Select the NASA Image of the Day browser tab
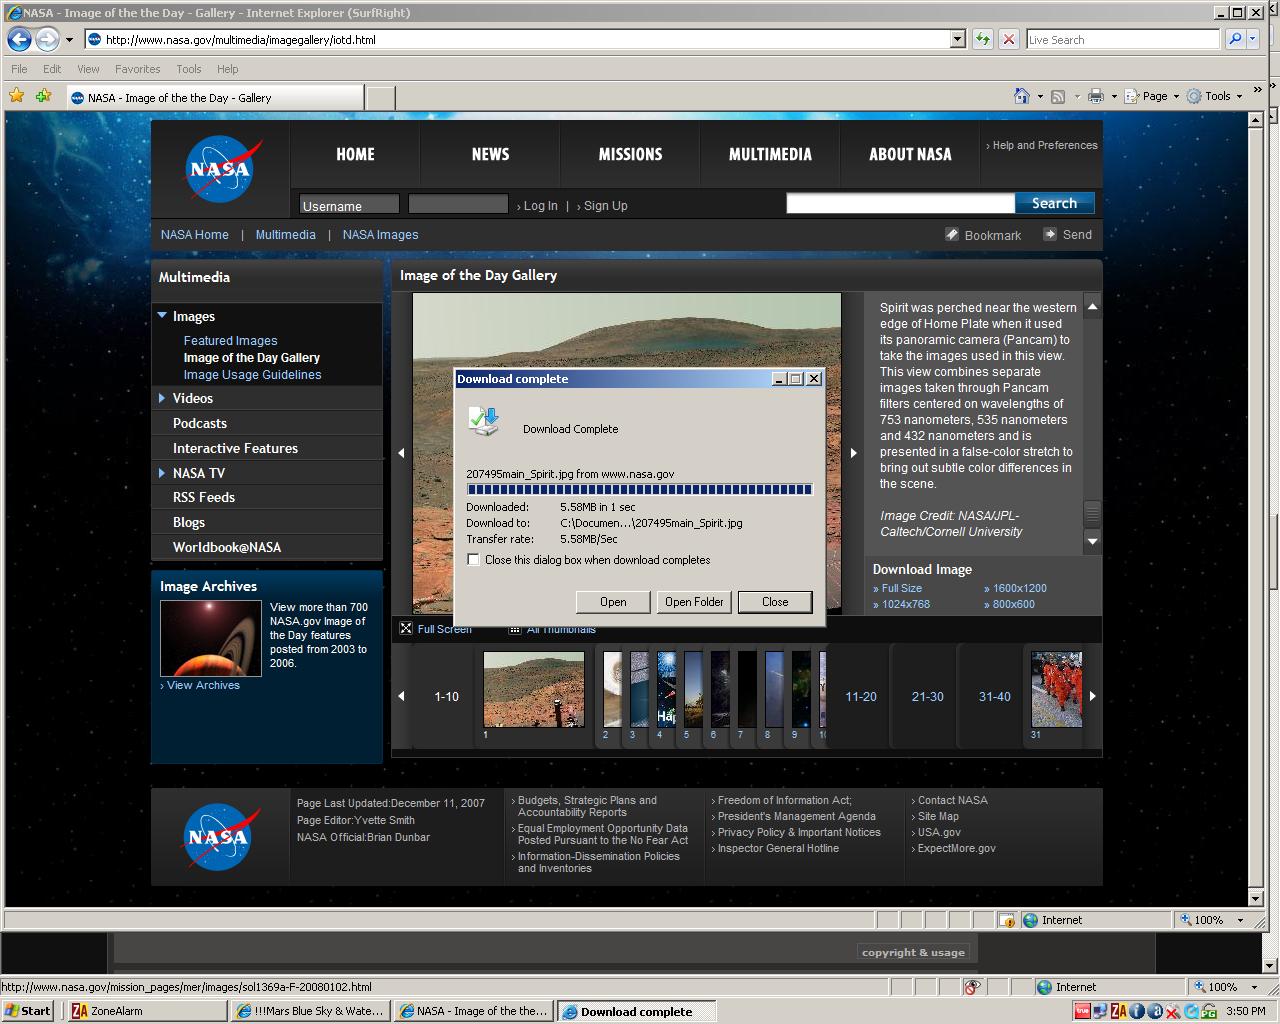The image size is (1280, 1024). tap(216, 97)
